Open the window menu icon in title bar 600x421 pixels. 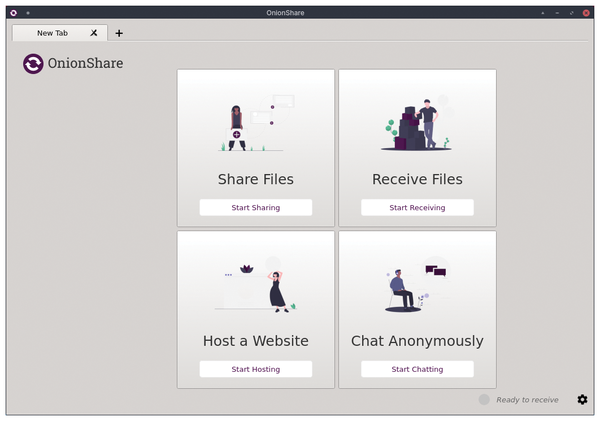click(x=13, y=13)
